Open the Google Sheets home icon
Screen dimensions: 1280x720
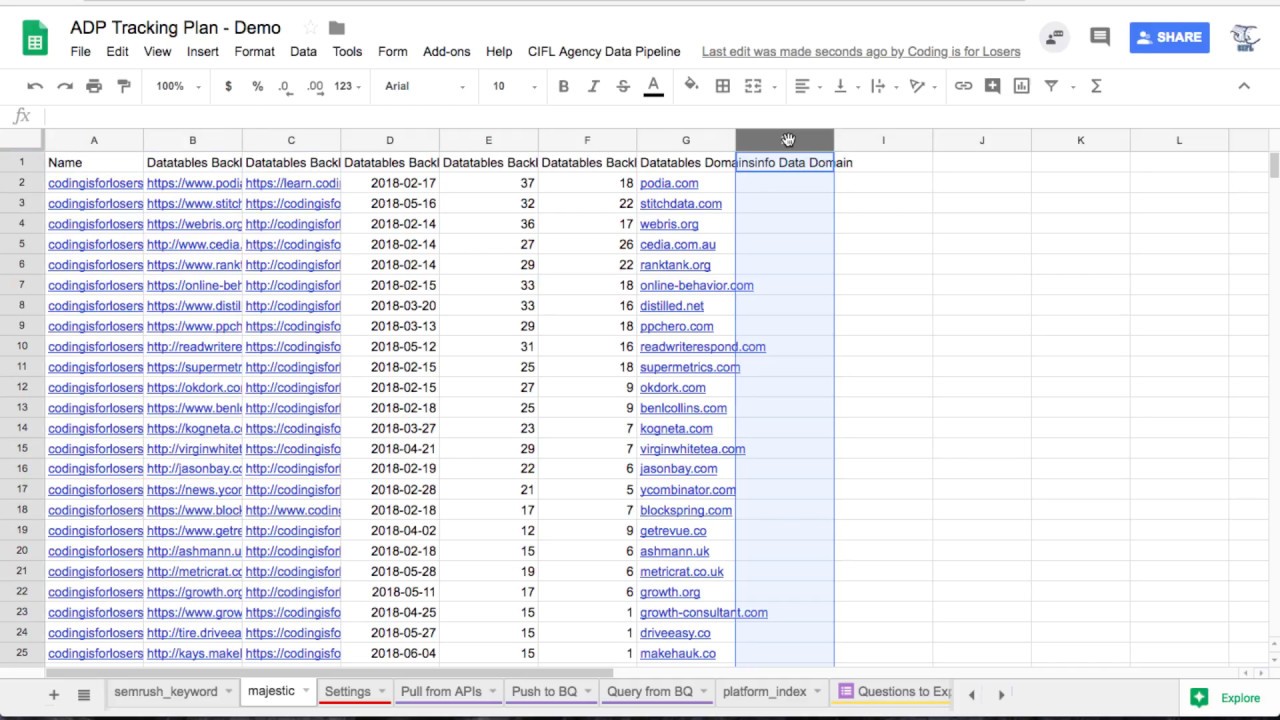click(x=35, y=40)
